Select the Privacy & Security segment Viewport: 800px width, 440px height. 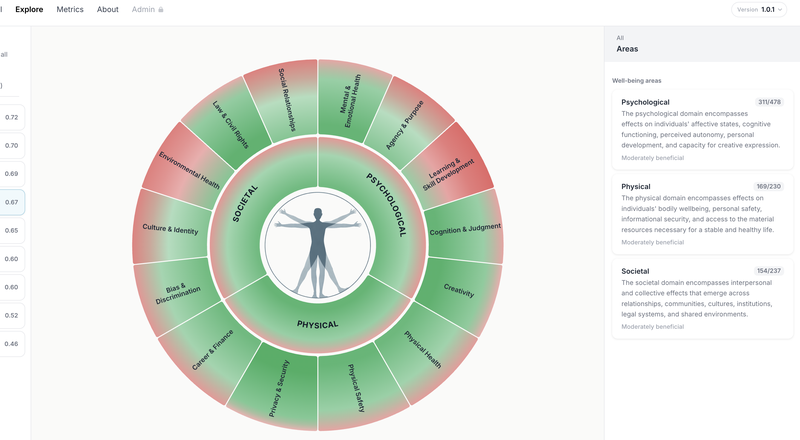tap(278, 389)
